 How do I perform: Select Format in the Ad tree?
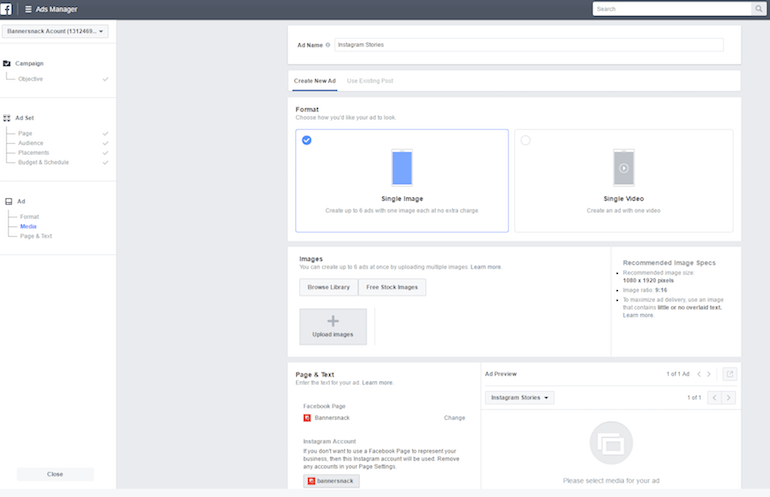coord(29,217)
